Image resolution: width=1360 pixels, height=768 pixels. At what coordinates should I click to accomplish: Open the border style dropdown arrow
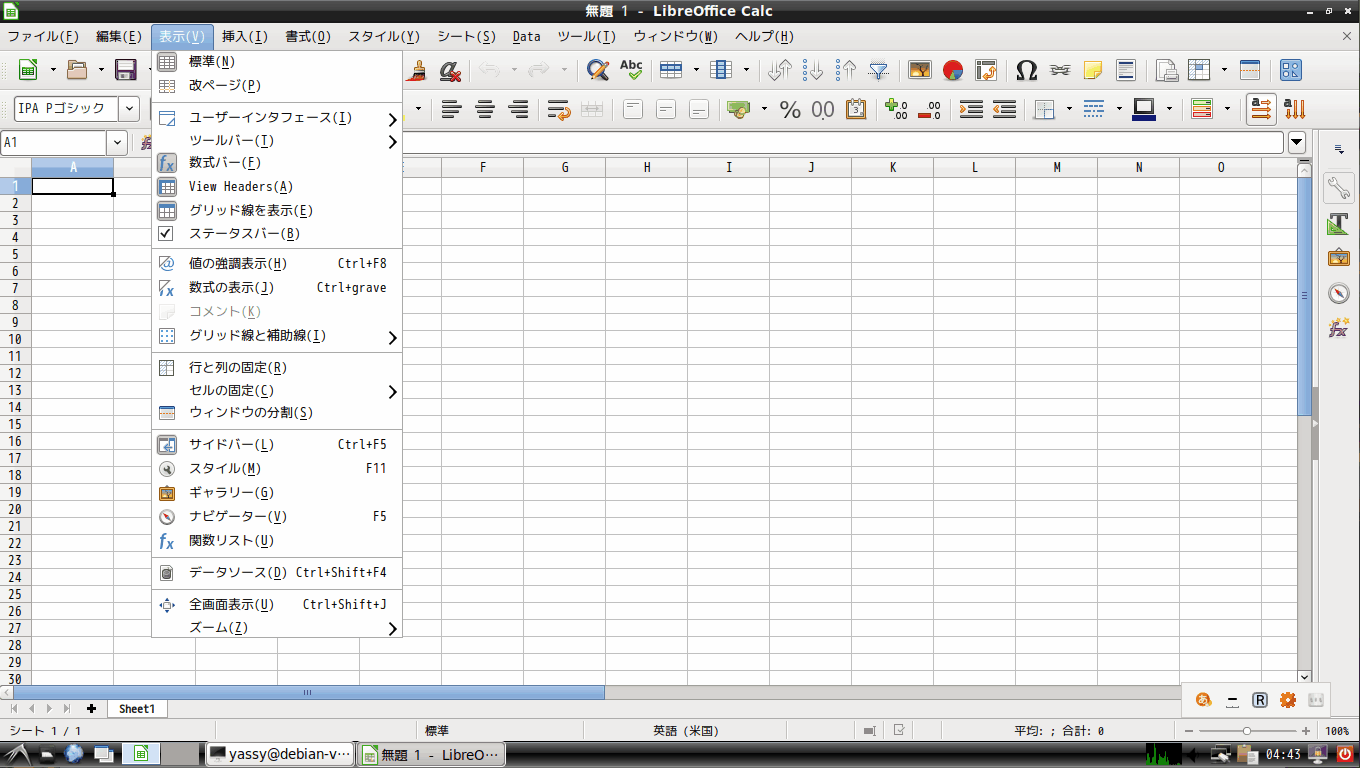point(1119,109)
